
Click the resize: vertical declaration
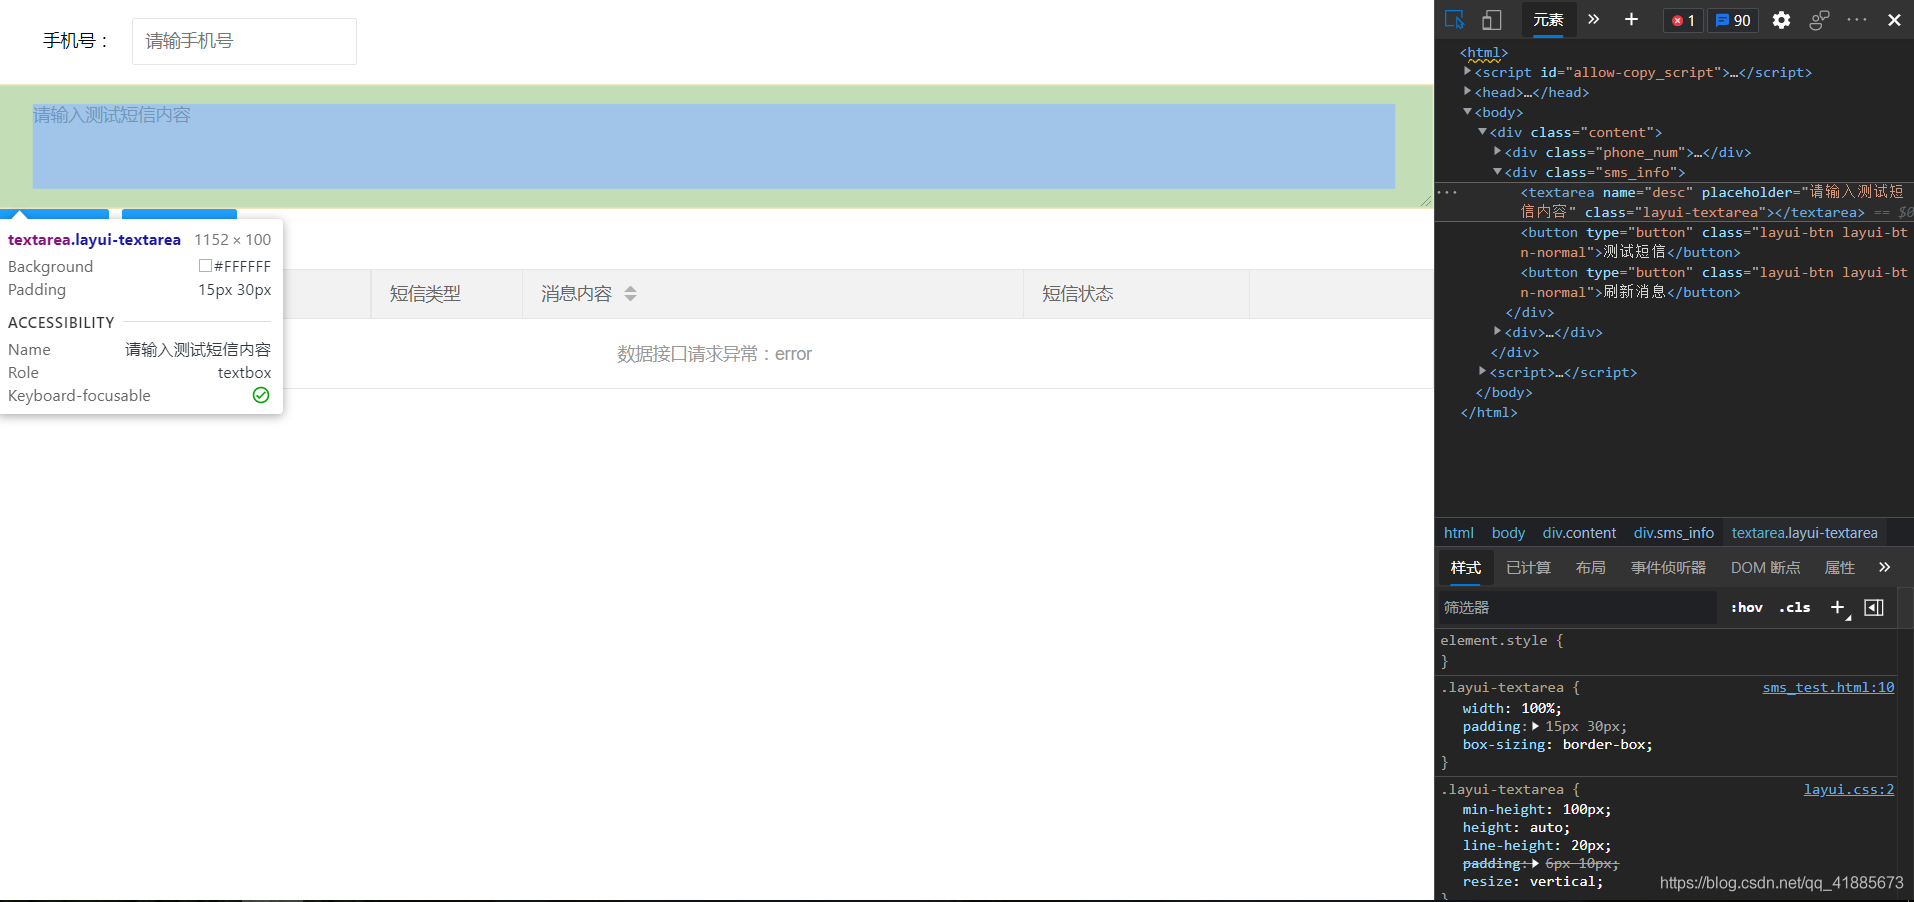pyautogui.click(x=1532, y=882)
